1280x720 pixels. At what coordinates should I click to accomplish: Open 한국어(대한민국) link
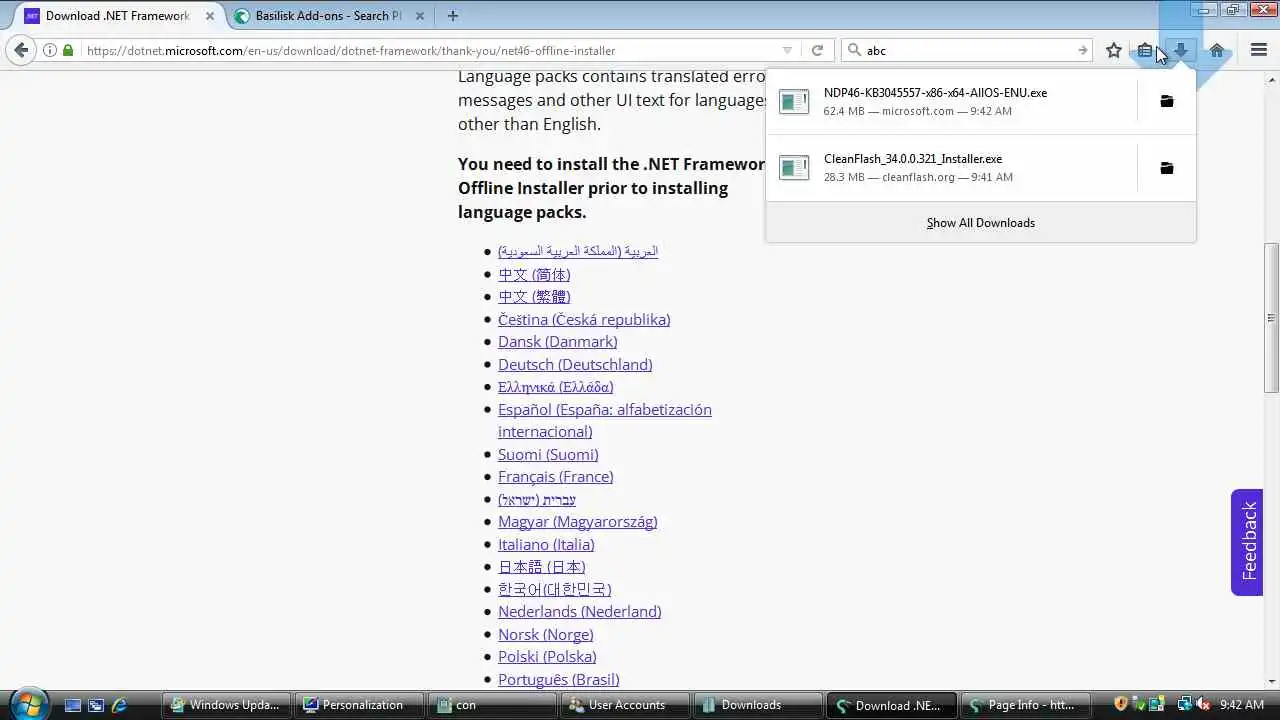pyautogui.click(x=555, y=589)
